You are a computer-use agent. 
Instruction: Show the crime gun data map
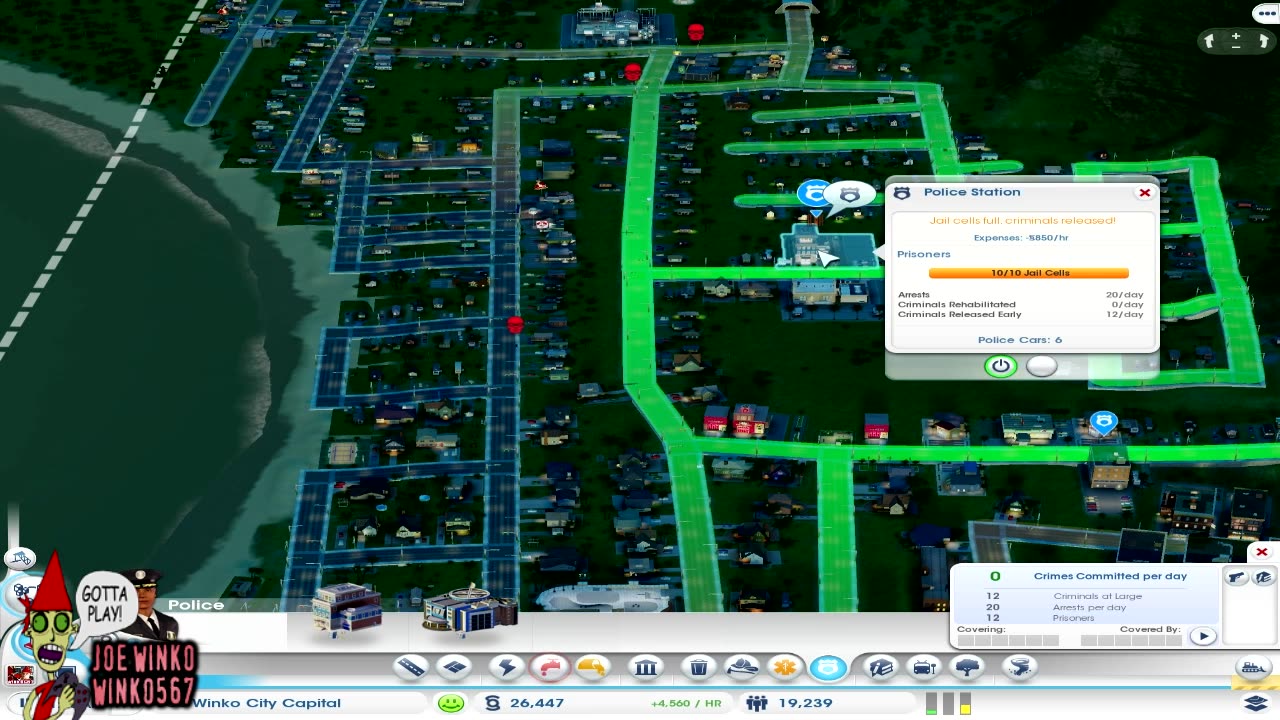pyautogui.click(x=1237, y=577)
